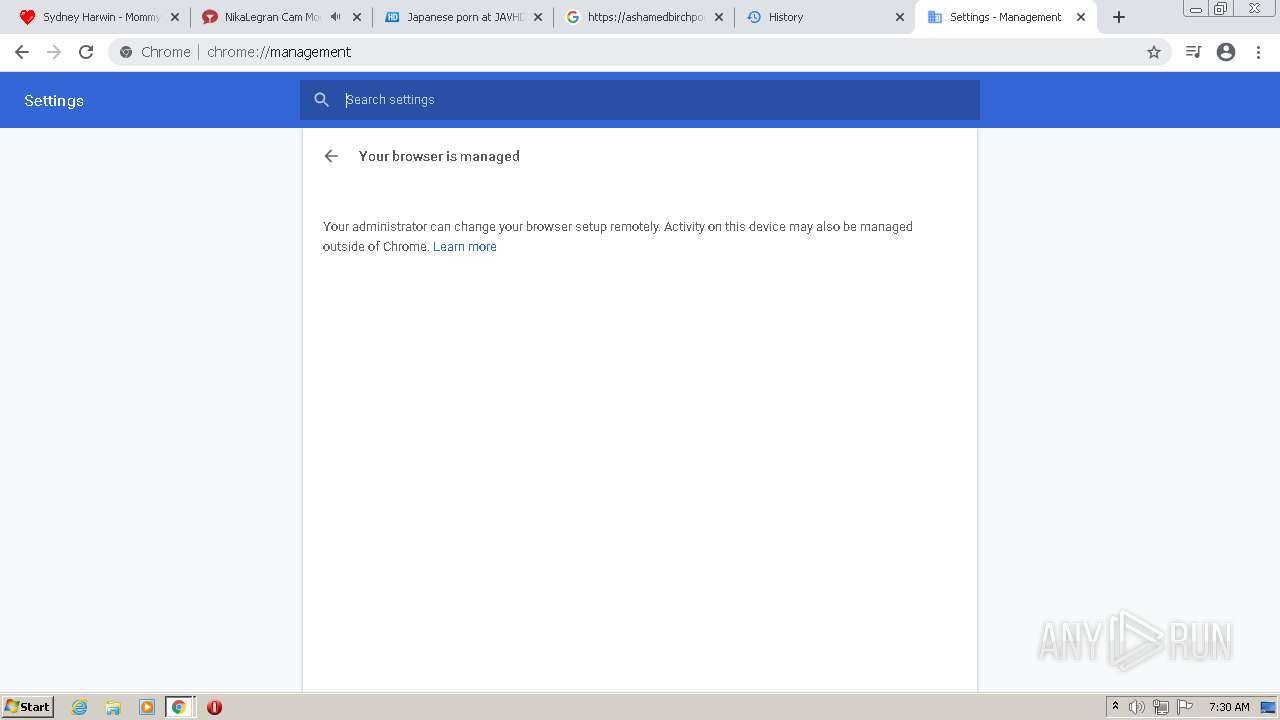
Task: Launch Internet Explorer from taskbar
Action: [x=80, y=707]
